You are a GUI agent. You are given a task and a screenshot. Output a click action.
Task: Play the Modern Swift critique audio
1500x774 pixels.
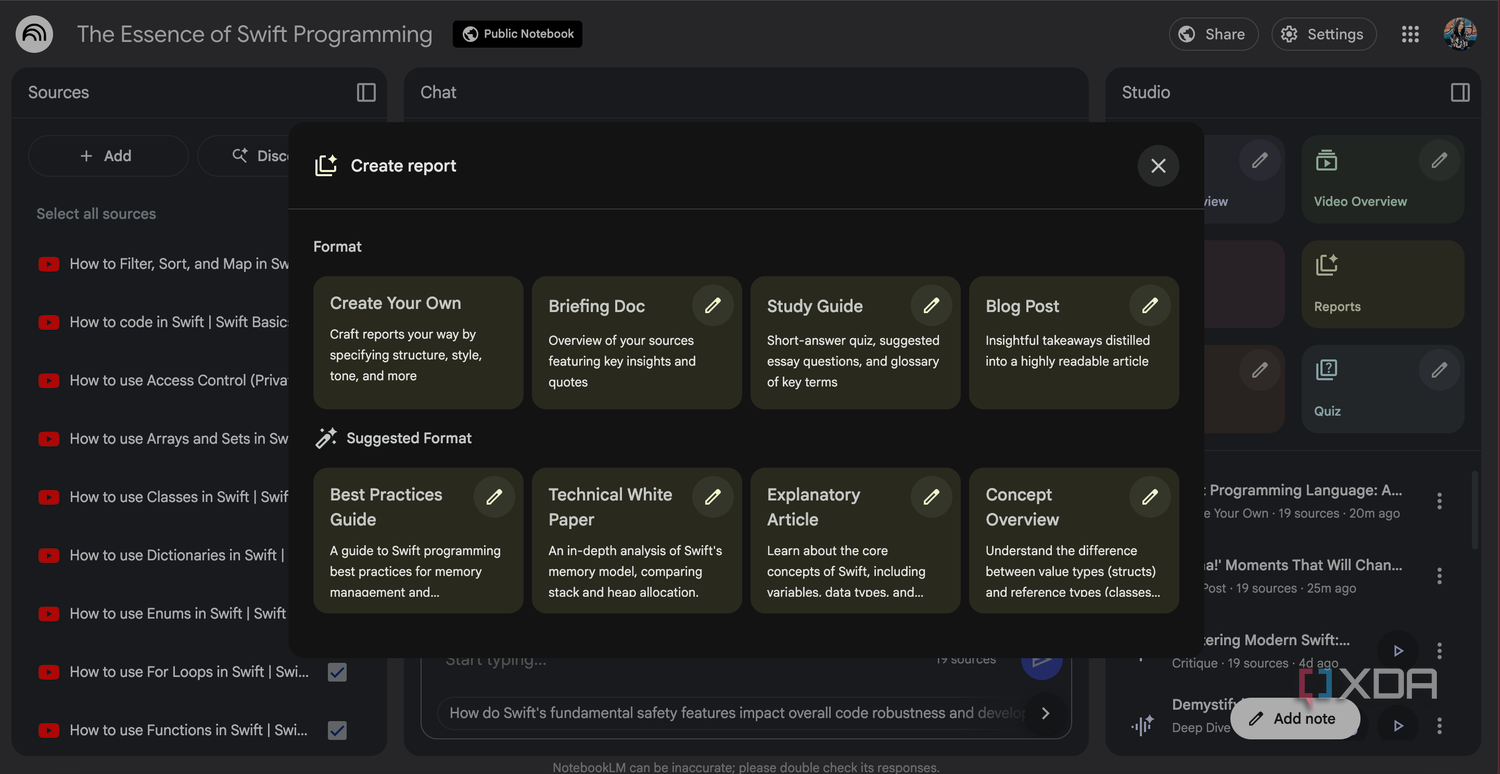1399,651
